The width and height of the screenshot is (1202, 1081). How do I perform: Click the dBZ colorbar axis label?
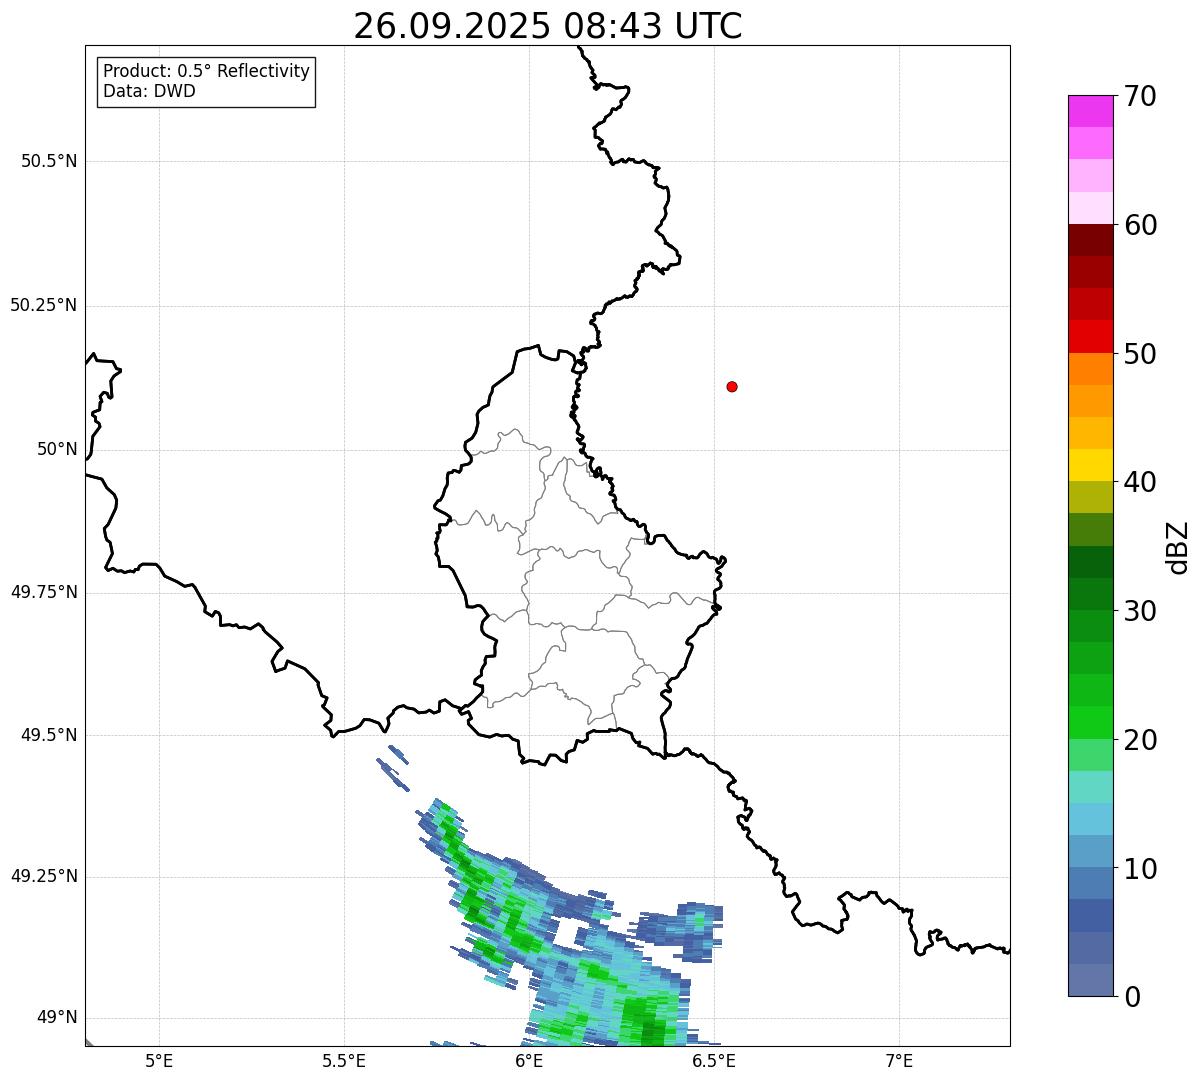click(x=1178, y=547)
